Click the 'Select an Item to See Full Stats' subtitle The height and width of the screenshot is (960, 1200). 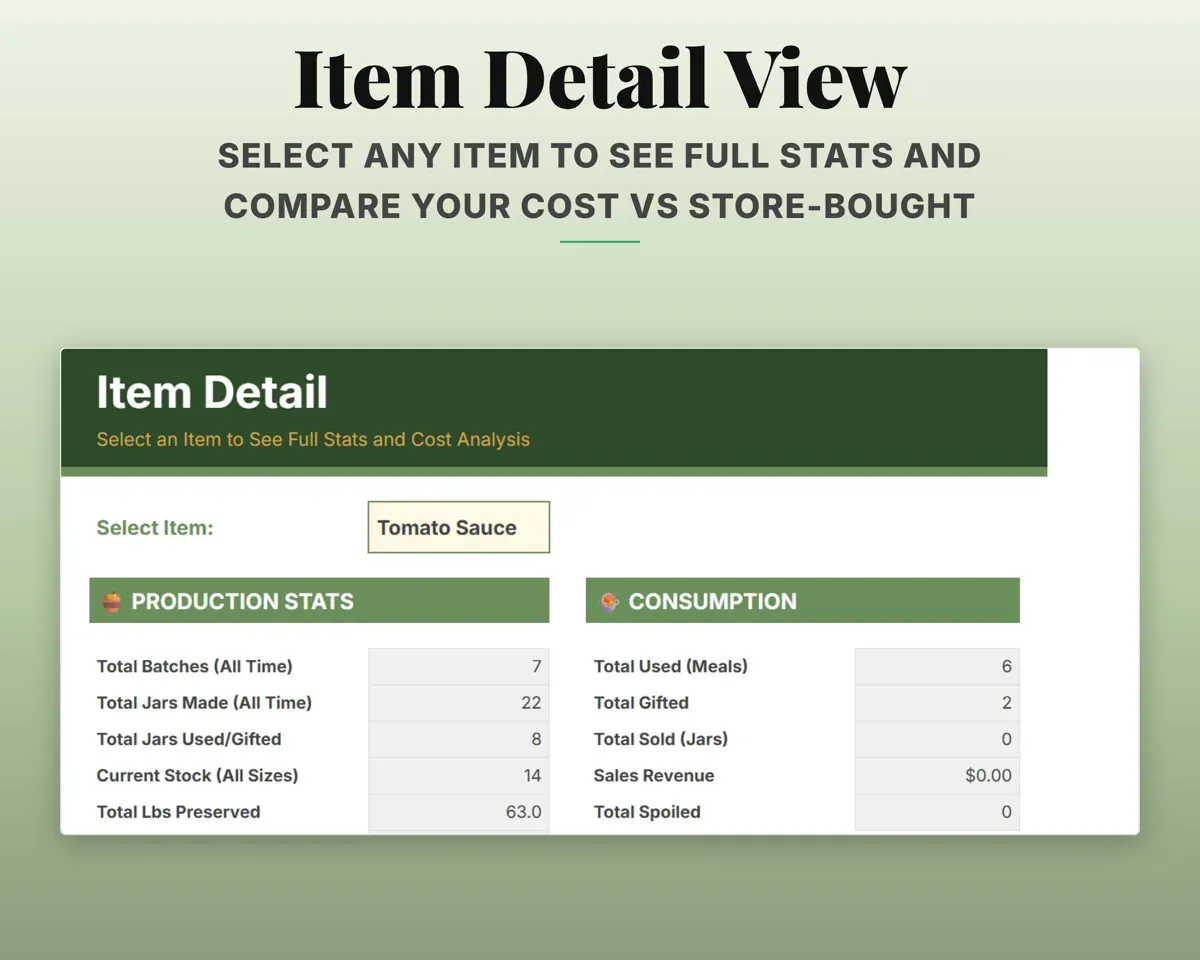tap(313, 439)
